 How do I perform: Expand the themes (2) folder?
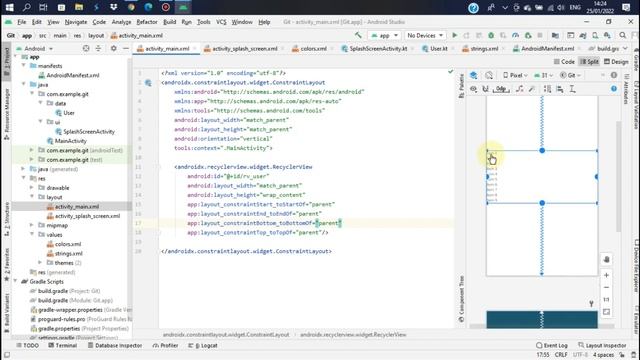click(x=40, y=263)
